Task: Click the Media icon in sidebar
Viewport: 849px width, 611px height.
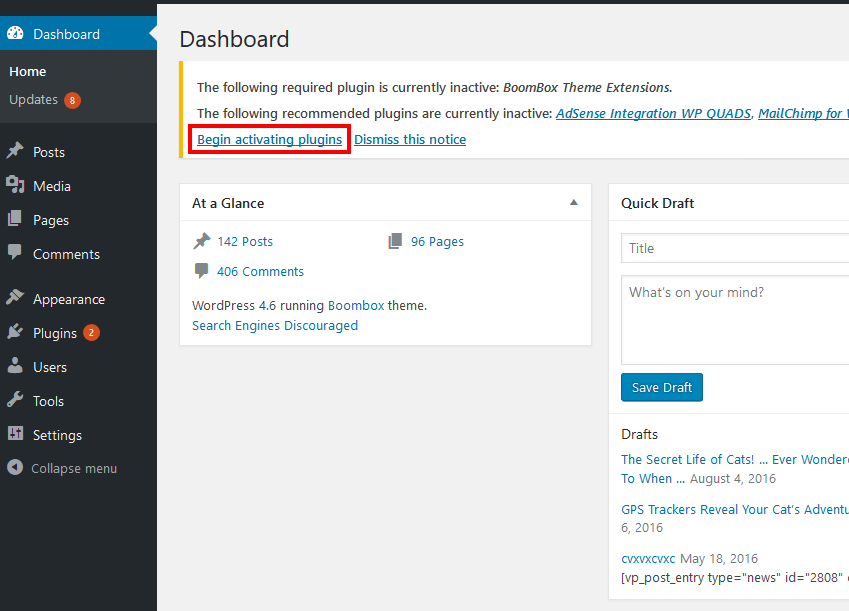Action: click(x=15, y=185)
